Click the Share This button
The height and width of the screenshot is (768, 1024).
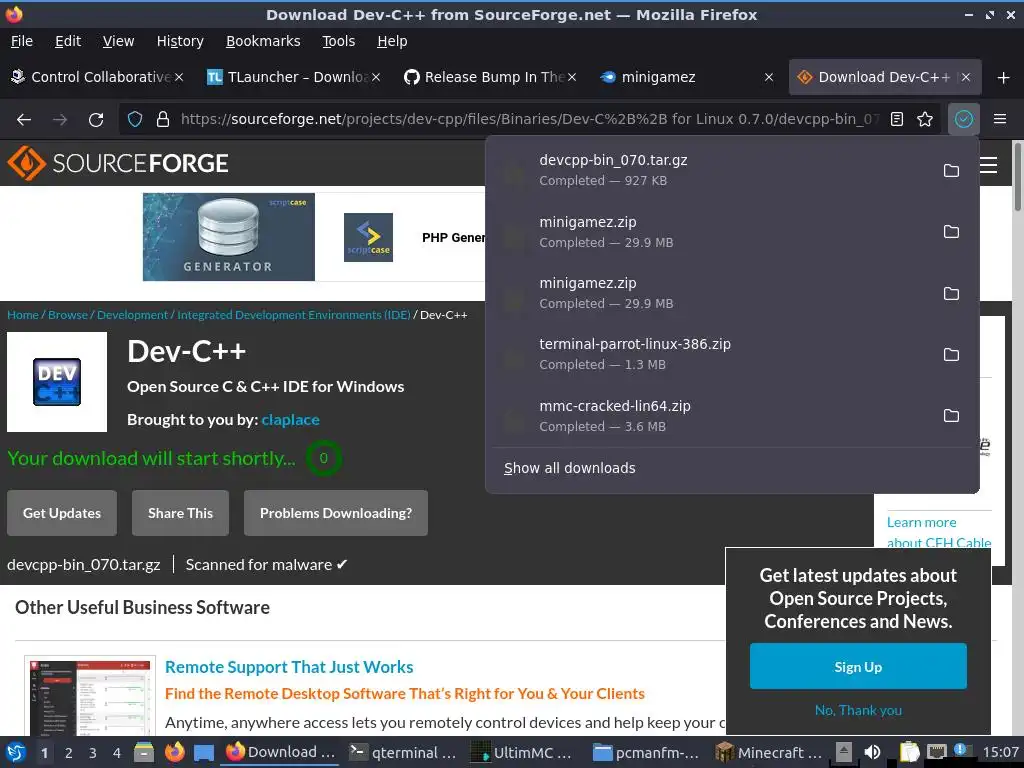coord(180,513)
